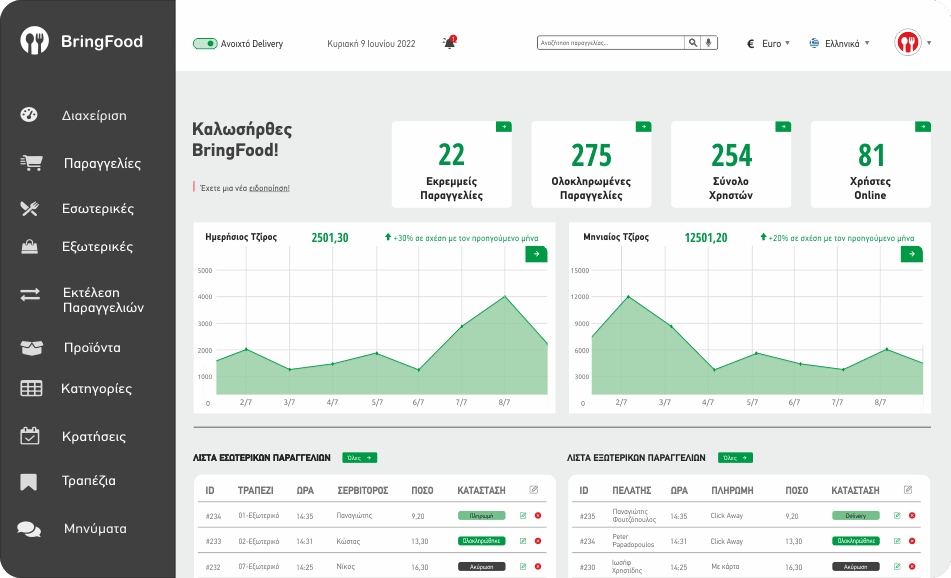Screen dimensions: 951x578
Task: Click Όλες button beside Λίστα Εξωτερικών Παραγγελιών
Action: pos(735,457)
